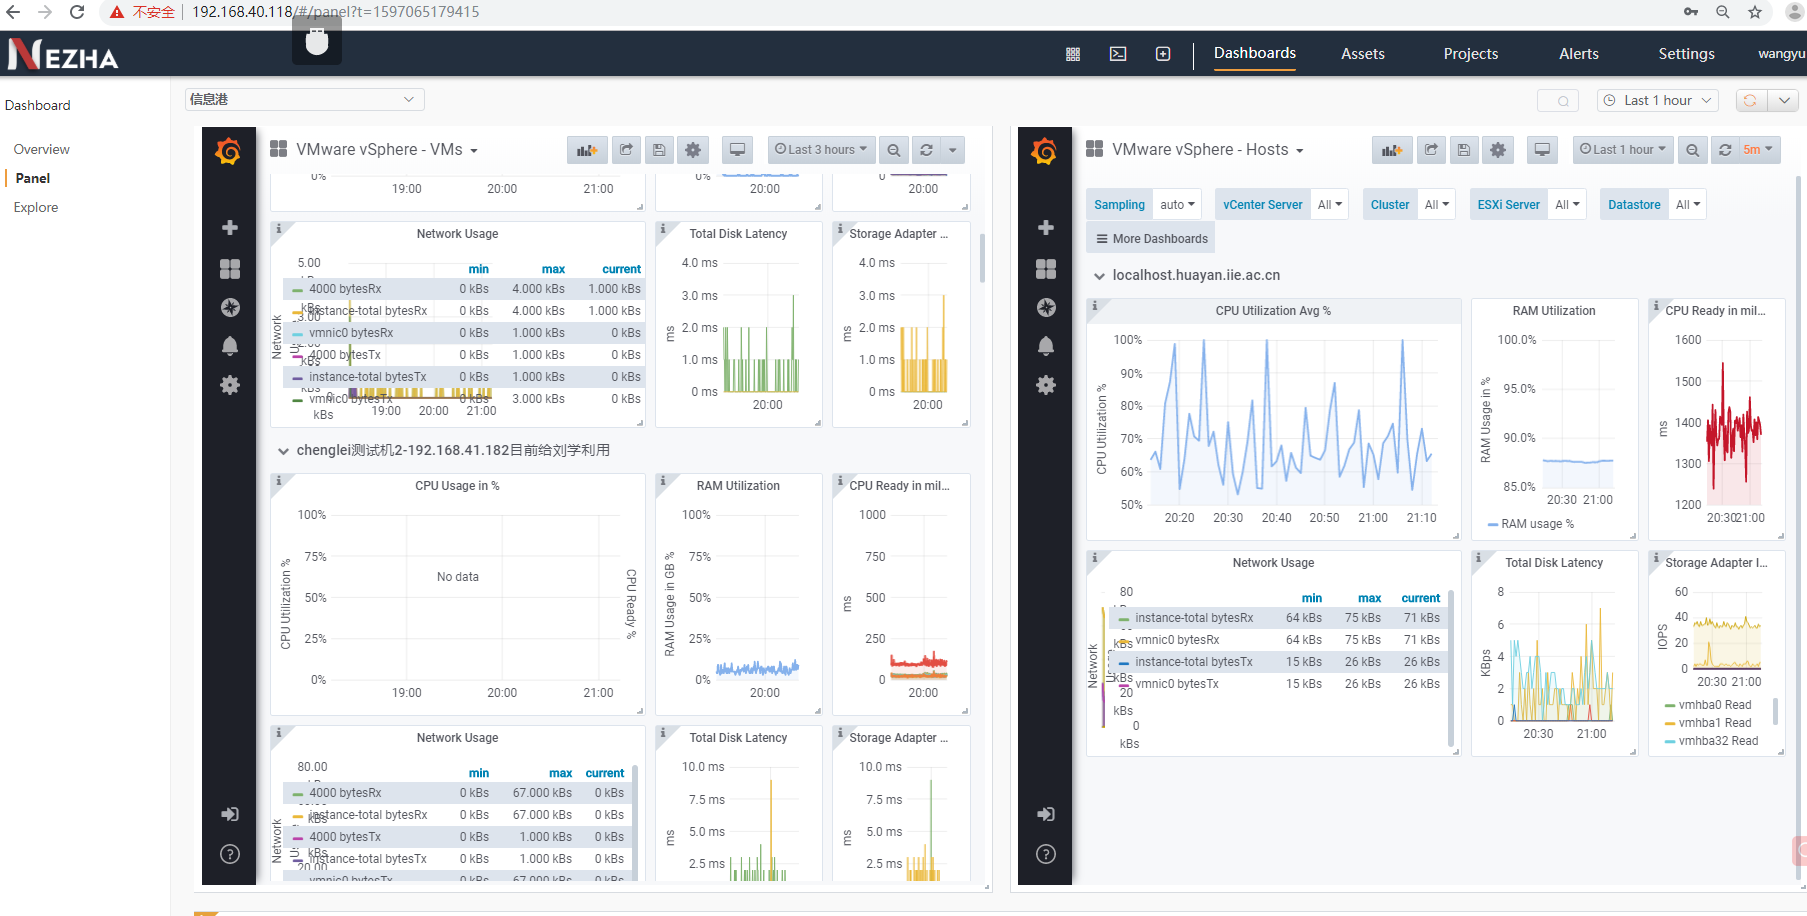The image size is (1807, 916).
Task: Open the ESXi Server All dropdown
Action: [x=1567, y=205]
